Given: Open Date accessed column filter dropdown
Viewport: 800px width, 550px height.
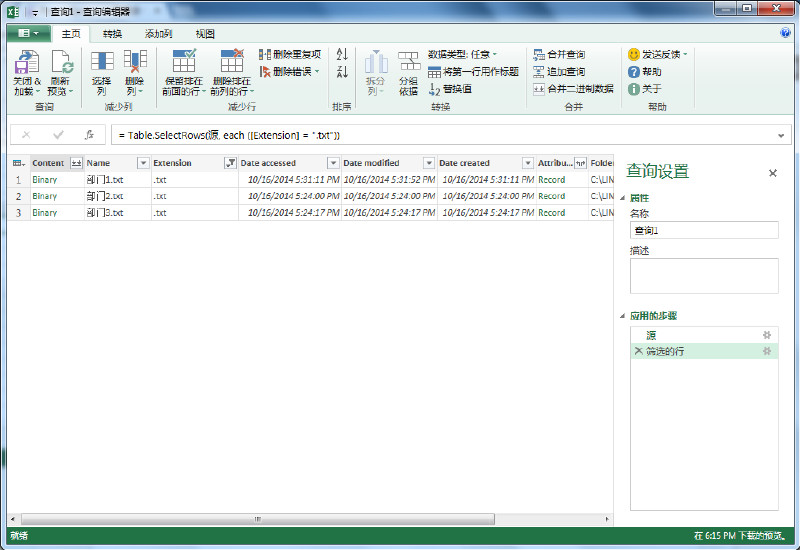Looking at the screenshot, I should (333, 163).
